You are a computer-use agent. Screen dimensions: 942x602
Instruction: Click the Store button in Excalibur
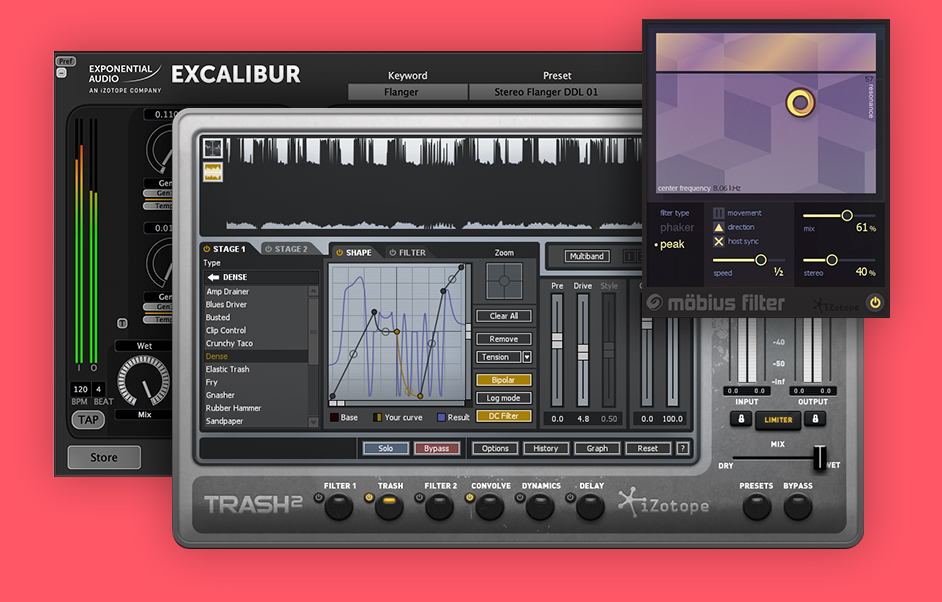point(104,457)
